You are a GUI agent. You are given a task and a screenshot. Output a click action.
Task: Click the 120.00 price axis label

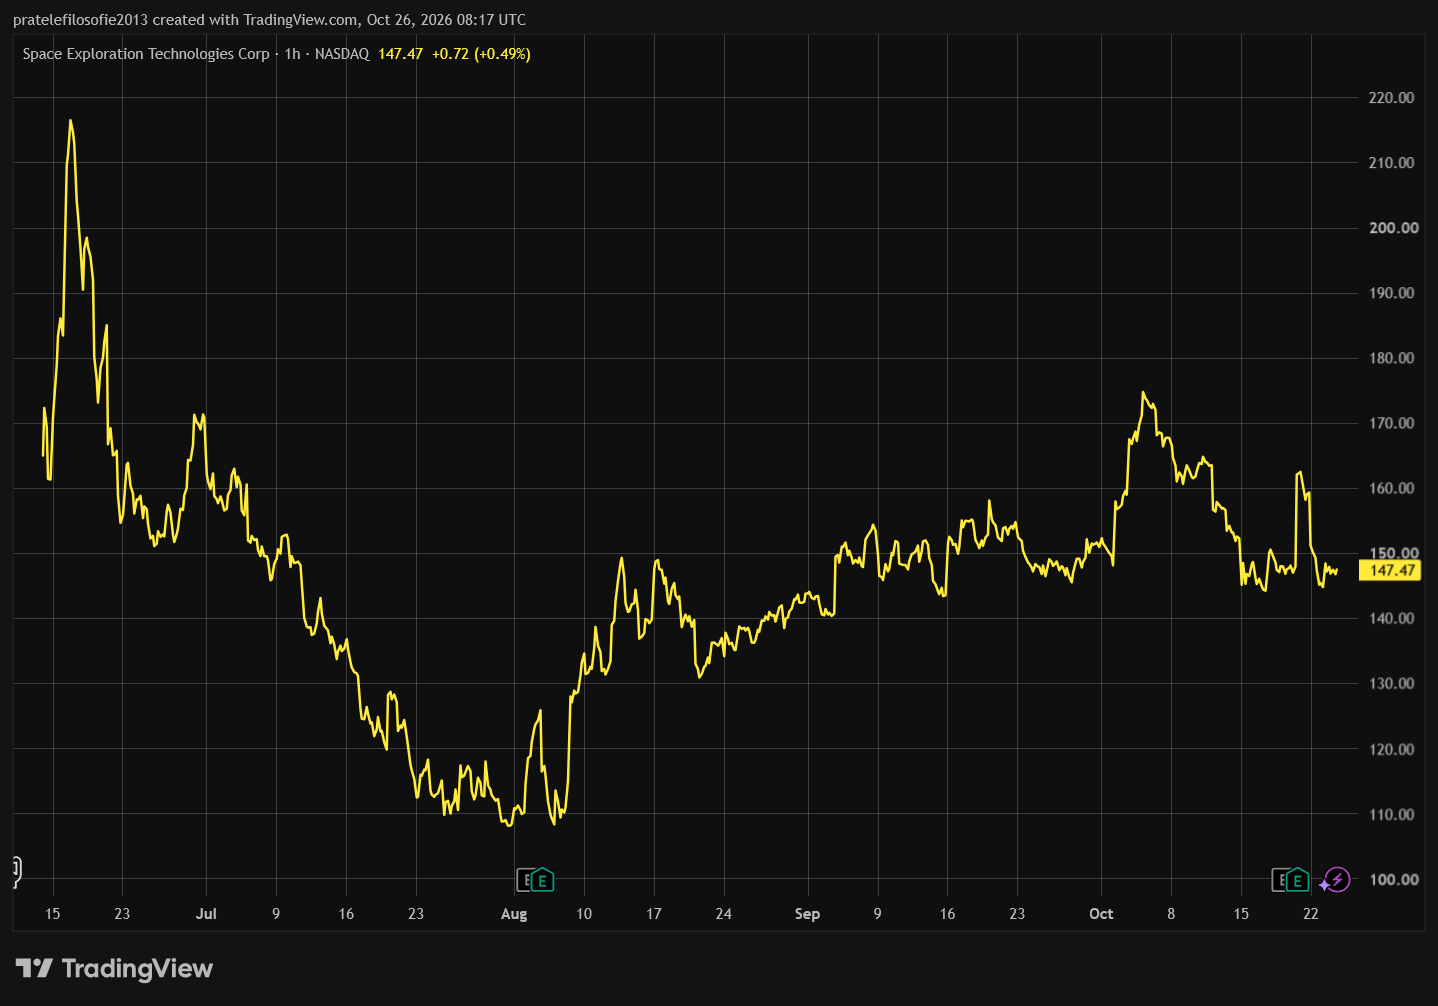[x=1391, y=749]
